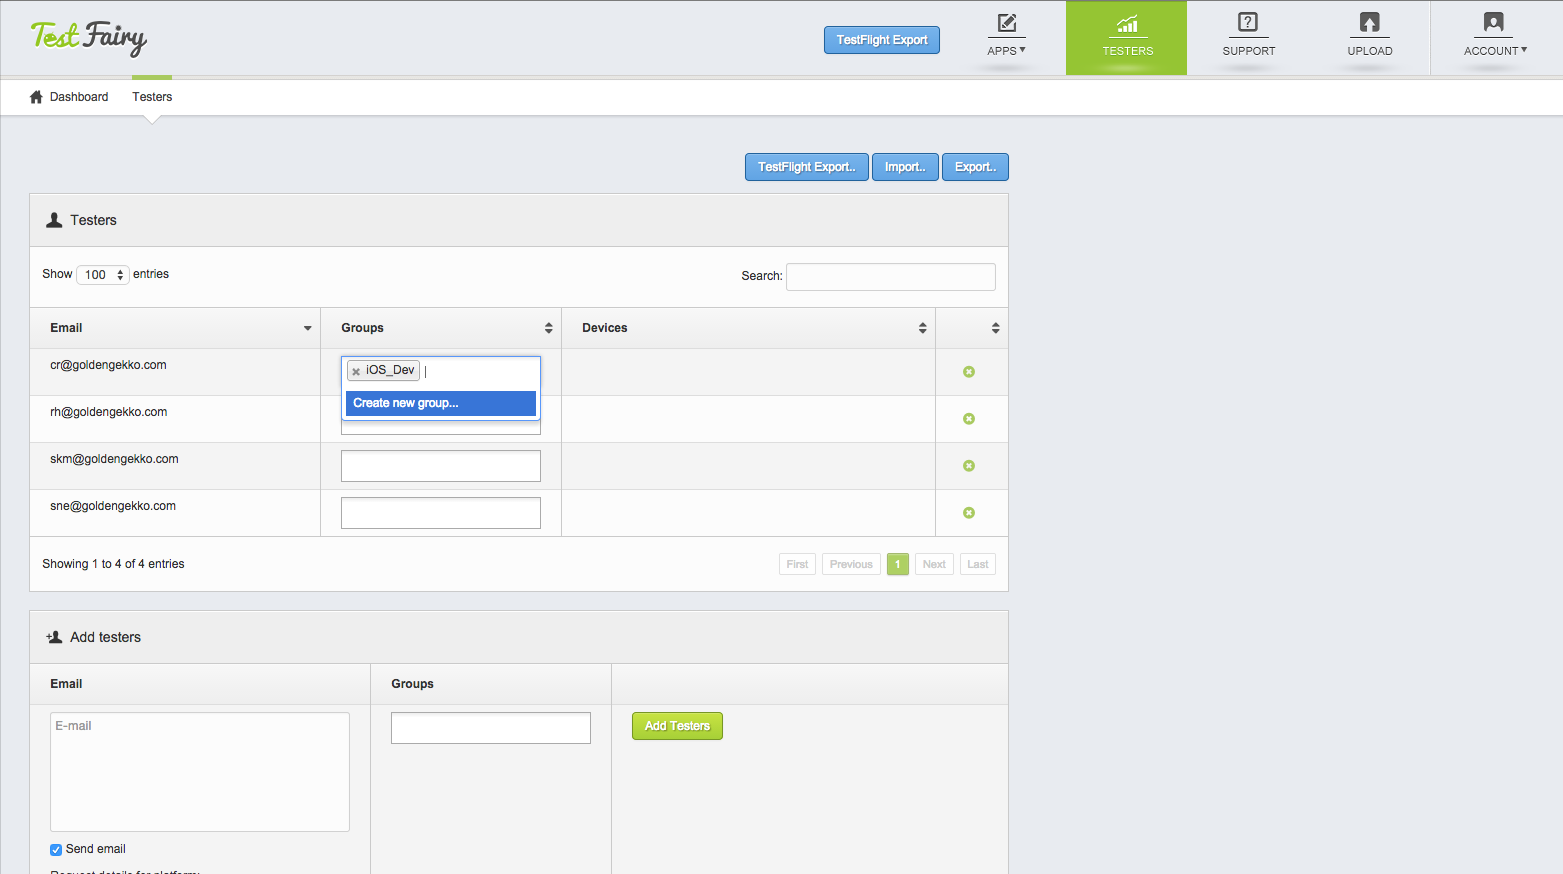Click the Dashboard home icon
Viewport: 1563px width, 874px height.
pyautogui.click(x=37, y=97)
